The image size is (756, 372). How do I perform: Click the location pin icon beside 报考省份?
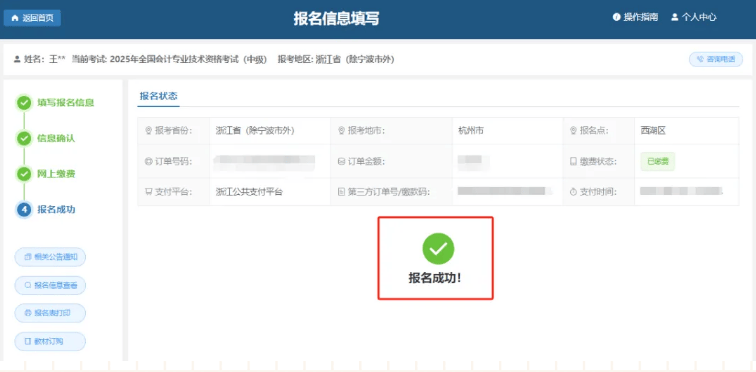pyautogui.click(x=148, y=131)
